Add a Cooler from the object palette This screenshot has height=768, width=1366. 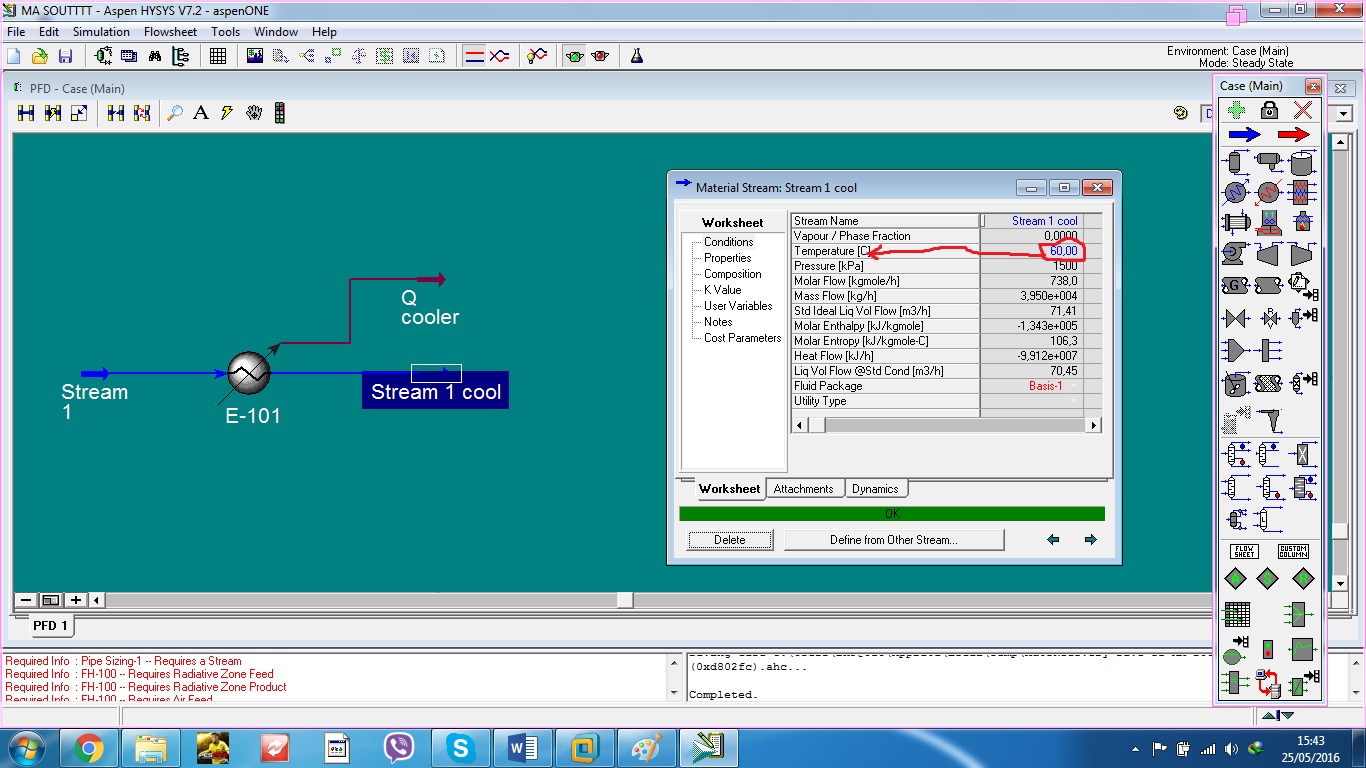click(1266, 190)
